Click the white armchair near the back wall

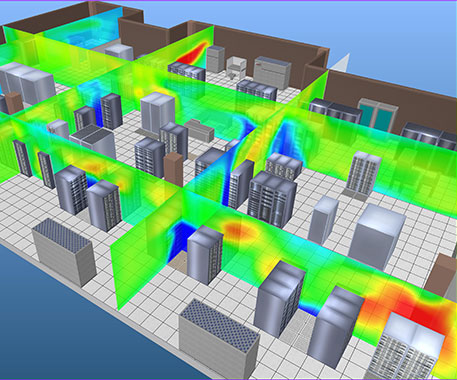pos(236,67)
